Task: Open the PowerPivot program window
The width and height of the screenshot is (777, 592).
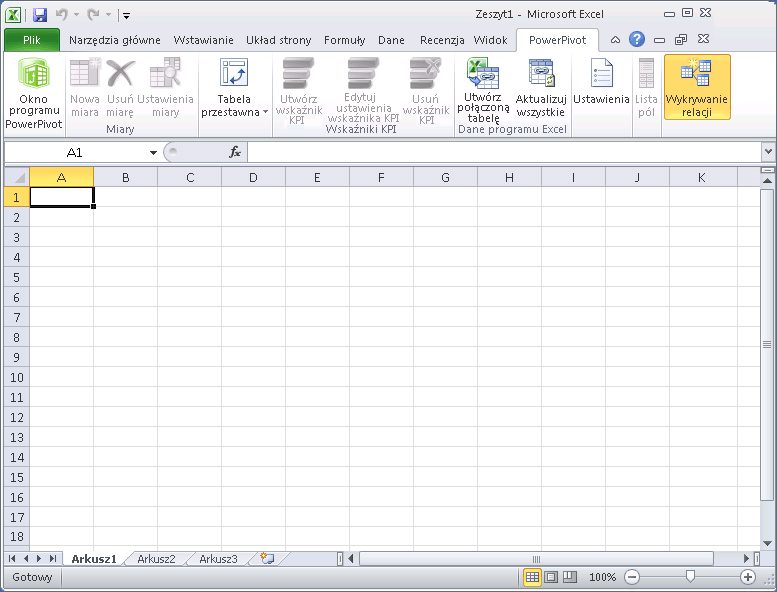Action: coord(34,93)
